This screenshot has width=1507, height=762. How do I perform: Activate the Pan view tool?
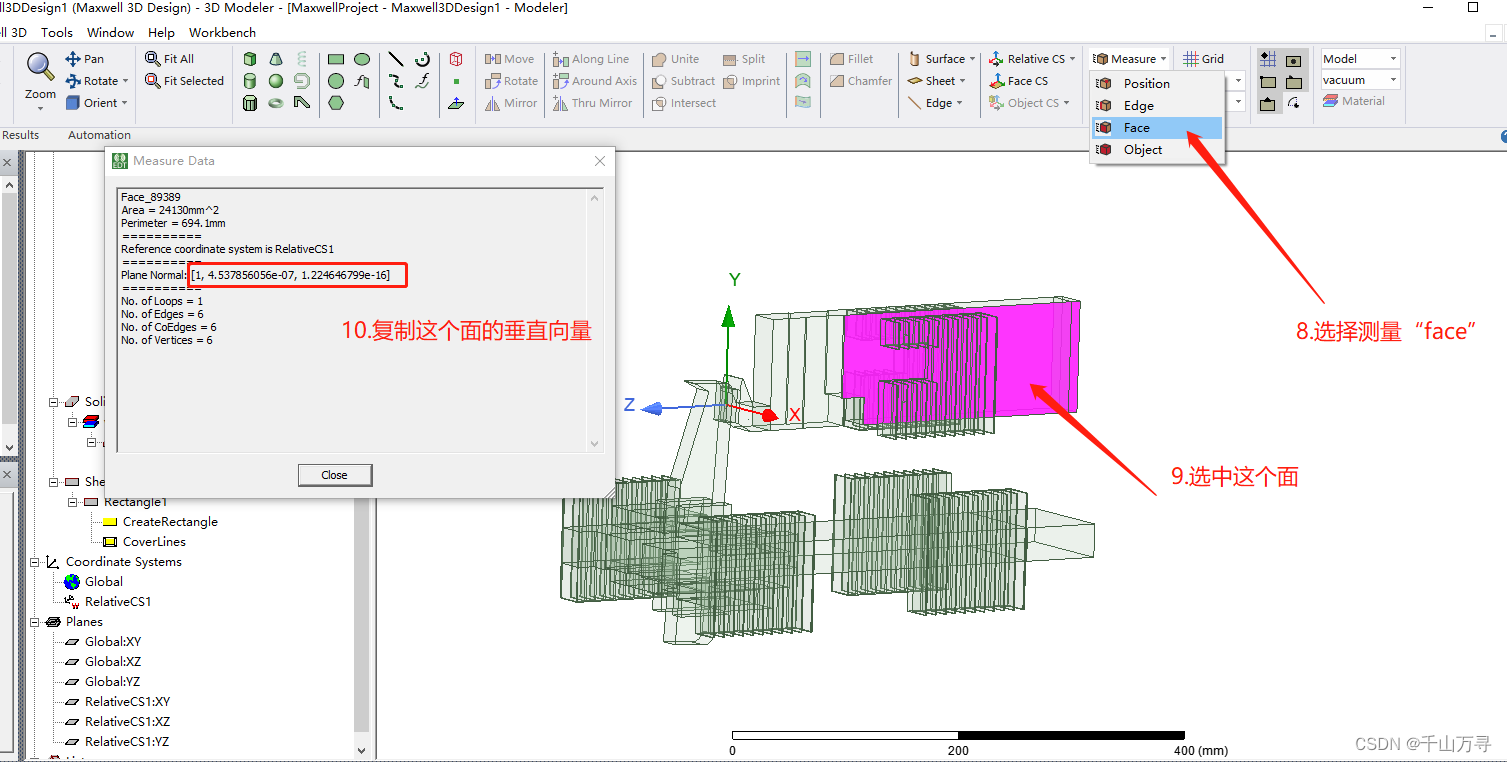tap(84, 59)
